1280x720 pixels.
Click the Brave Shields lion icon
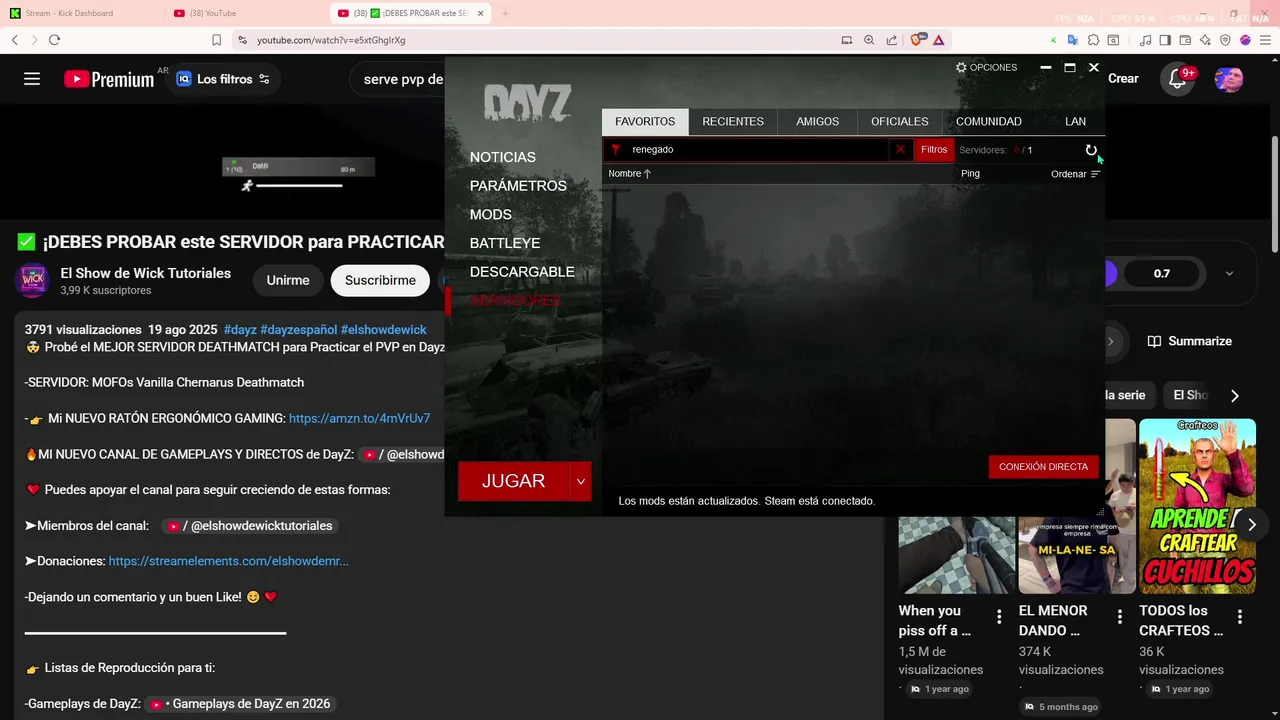(x=917, y=40)
